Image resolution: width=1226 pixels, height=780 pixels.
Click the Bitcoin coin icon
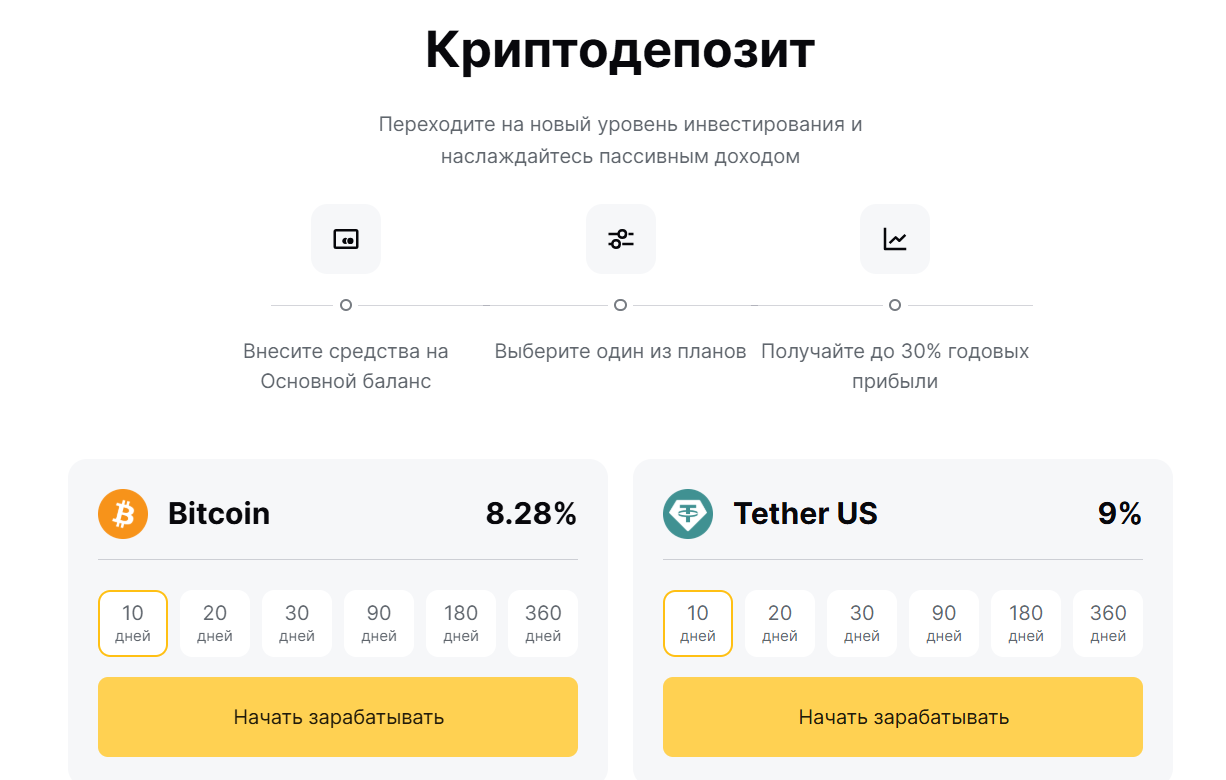[x=122, y=513]
